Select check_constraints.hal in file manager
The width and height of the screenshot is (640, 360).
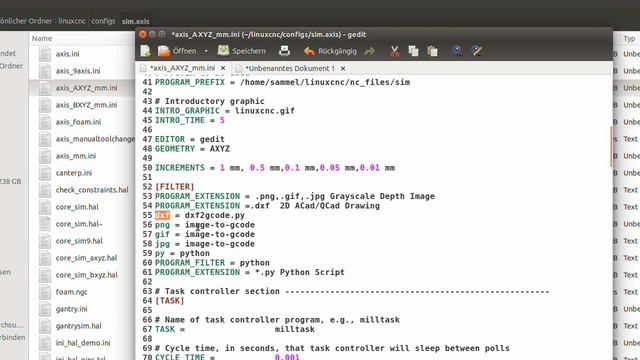pyautogui.click(x=92, y=190)
